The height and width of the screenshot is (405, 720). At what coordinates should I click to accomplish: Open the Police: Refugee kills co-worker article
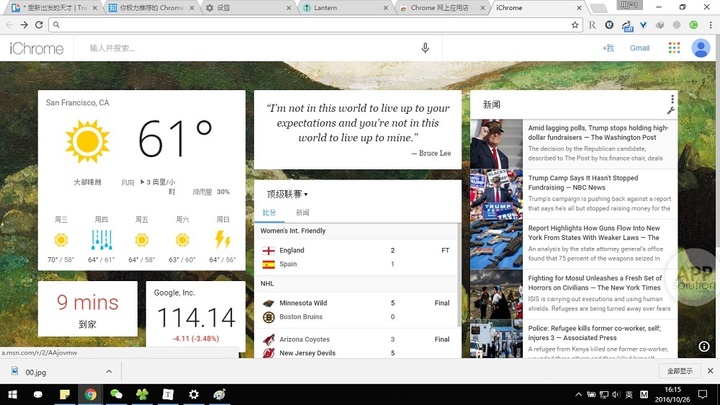[595, 333]
